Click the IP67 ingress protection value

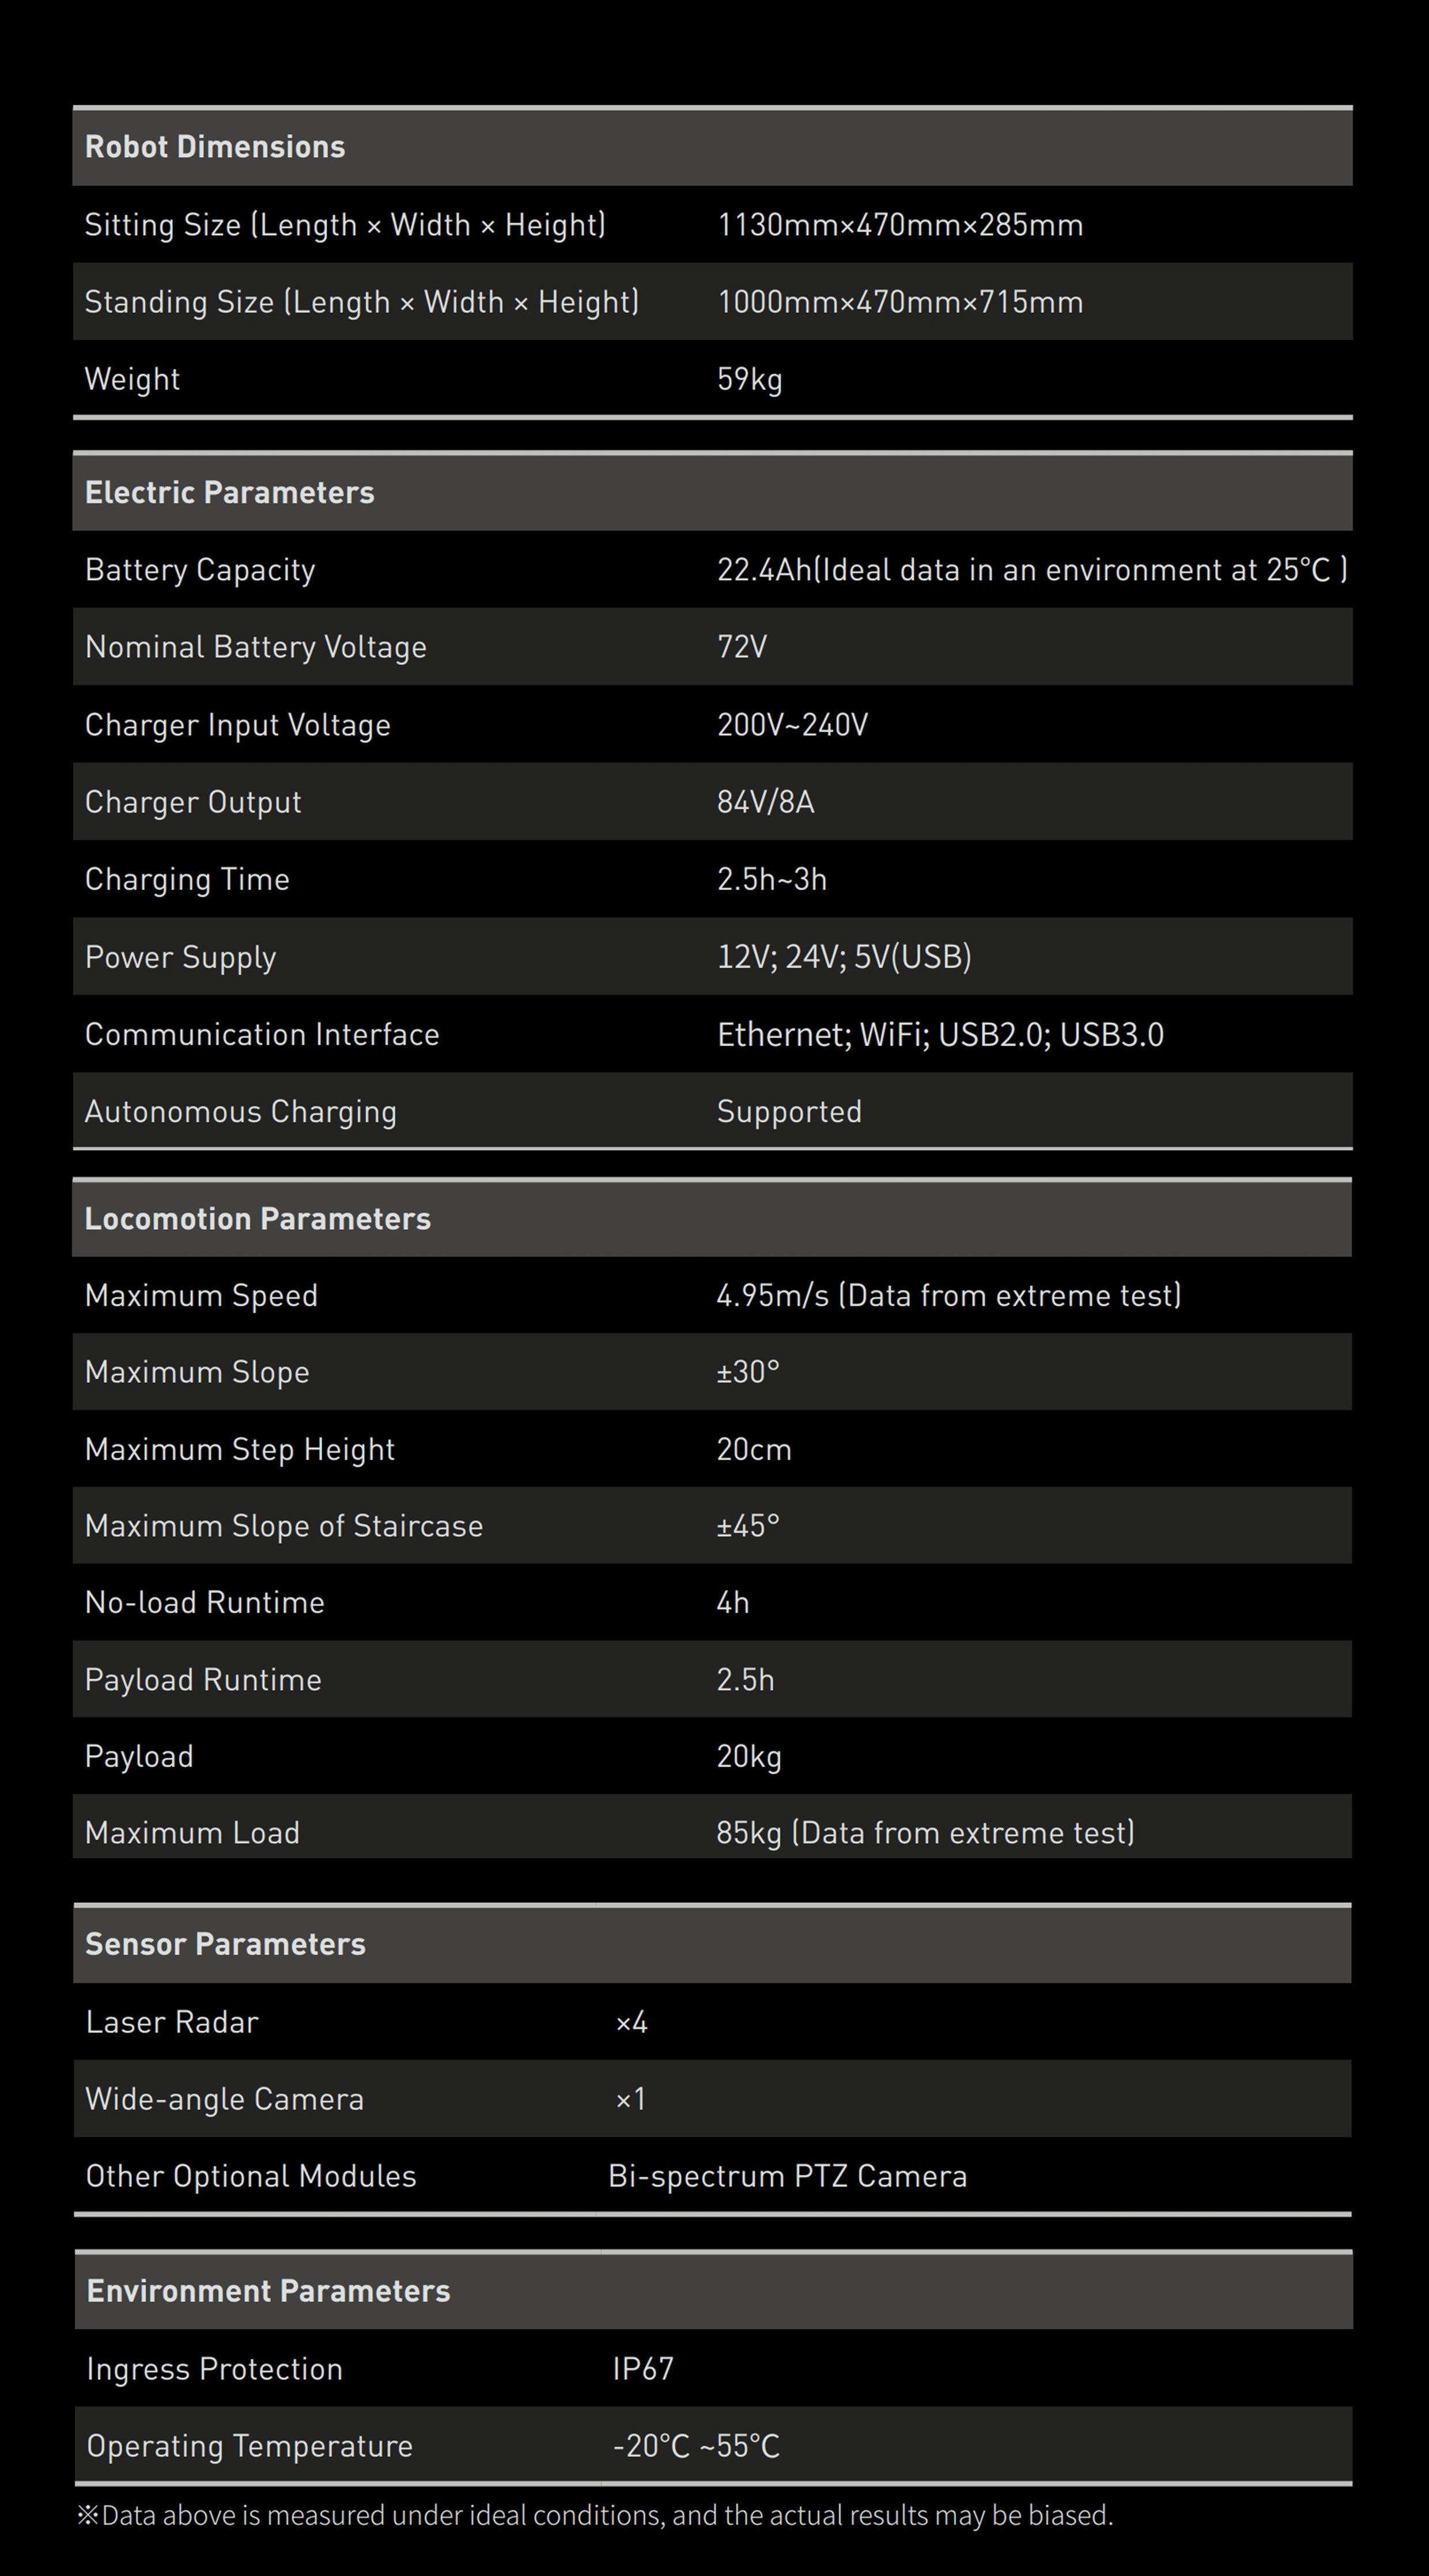point(643,2368)
